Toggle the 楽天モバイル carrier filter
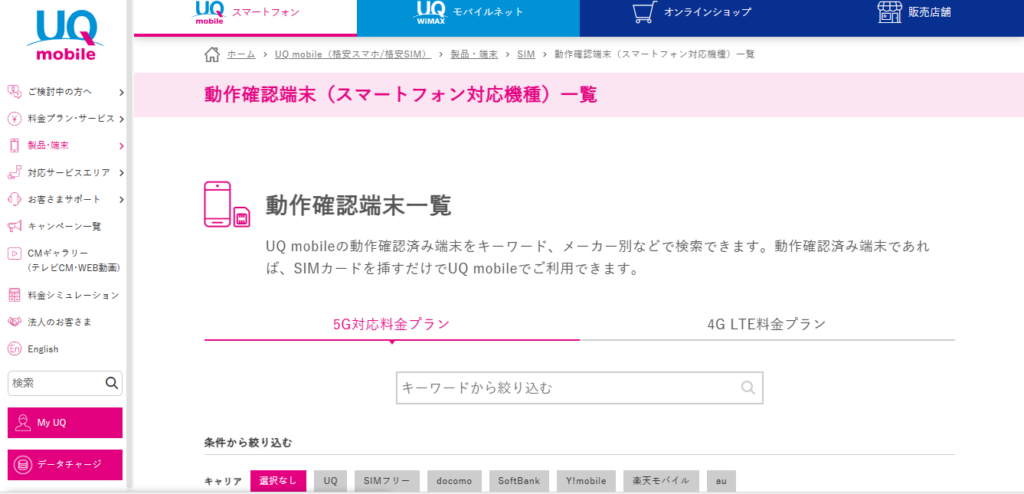The image size is (1024, 494). (661, 481)
